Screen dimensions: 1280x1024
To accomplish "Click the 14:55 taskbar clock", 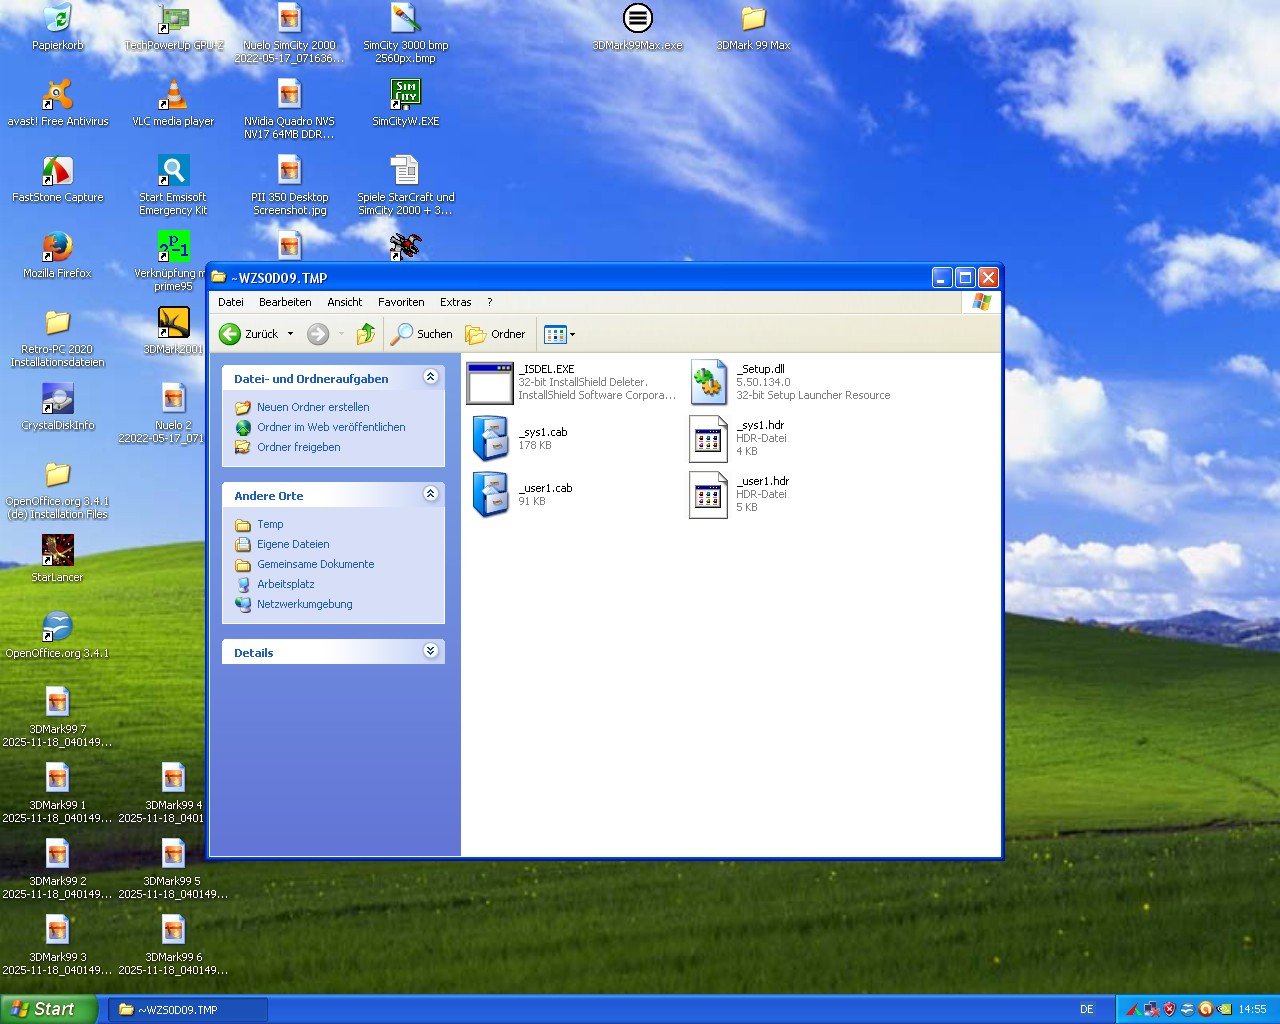I will pyautogui.click(x=1252, y=1010).
